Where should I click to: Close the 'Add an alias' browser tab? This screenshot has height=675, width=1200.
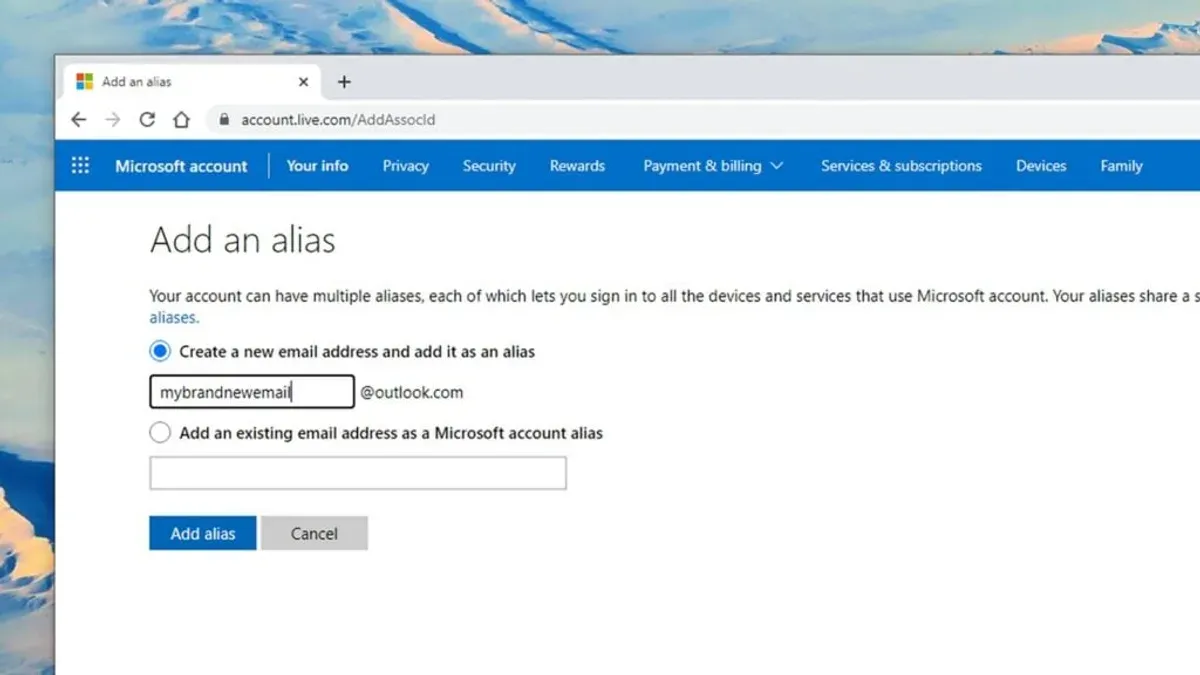pos(303,82)
